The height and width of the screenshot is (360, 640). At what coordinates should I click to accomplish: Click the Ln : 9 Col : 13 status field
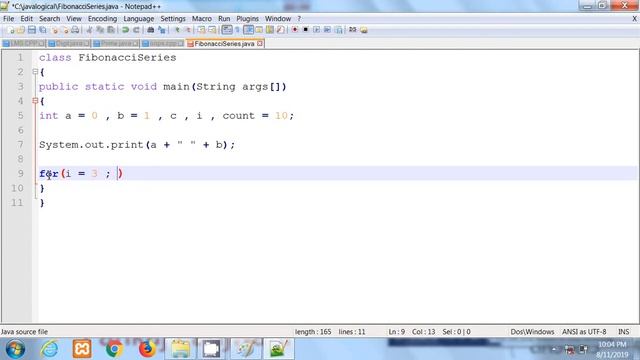412,332
